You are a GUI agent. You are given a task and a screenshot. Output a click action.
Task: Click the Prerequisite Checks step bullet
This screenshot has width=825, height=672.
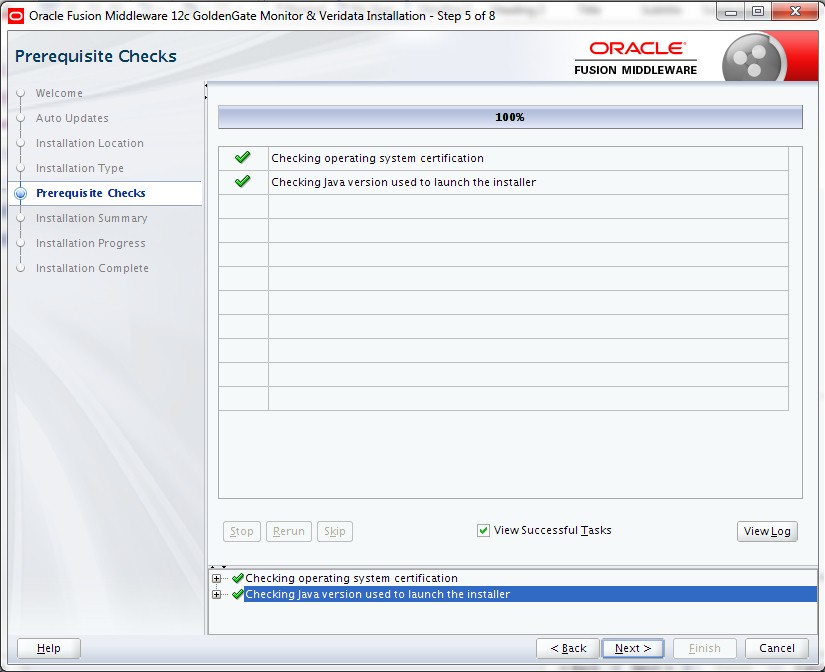(21, 193)
